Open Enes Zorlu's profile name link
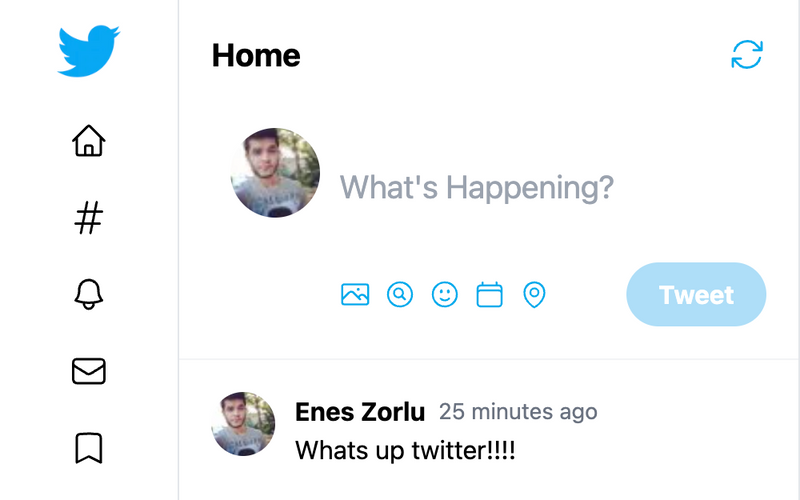The height and width of the screenshot is (500, 800). pyautogui.click(x=360, y=412)
